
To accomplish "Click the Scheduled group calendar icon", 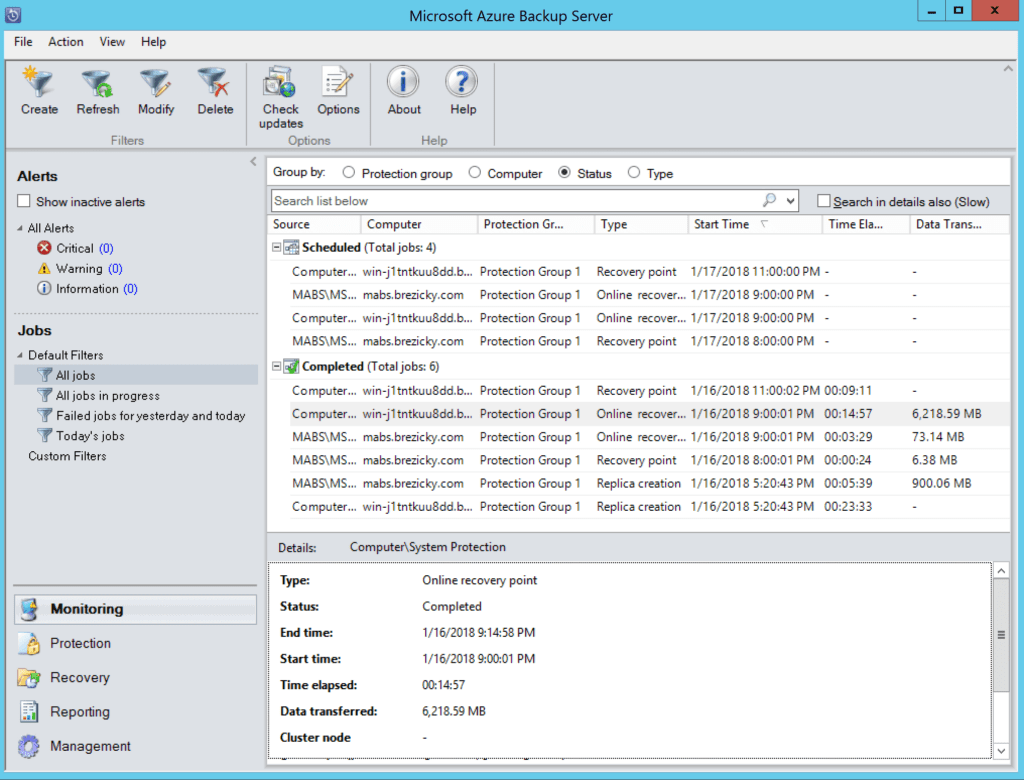I will 291,248.
